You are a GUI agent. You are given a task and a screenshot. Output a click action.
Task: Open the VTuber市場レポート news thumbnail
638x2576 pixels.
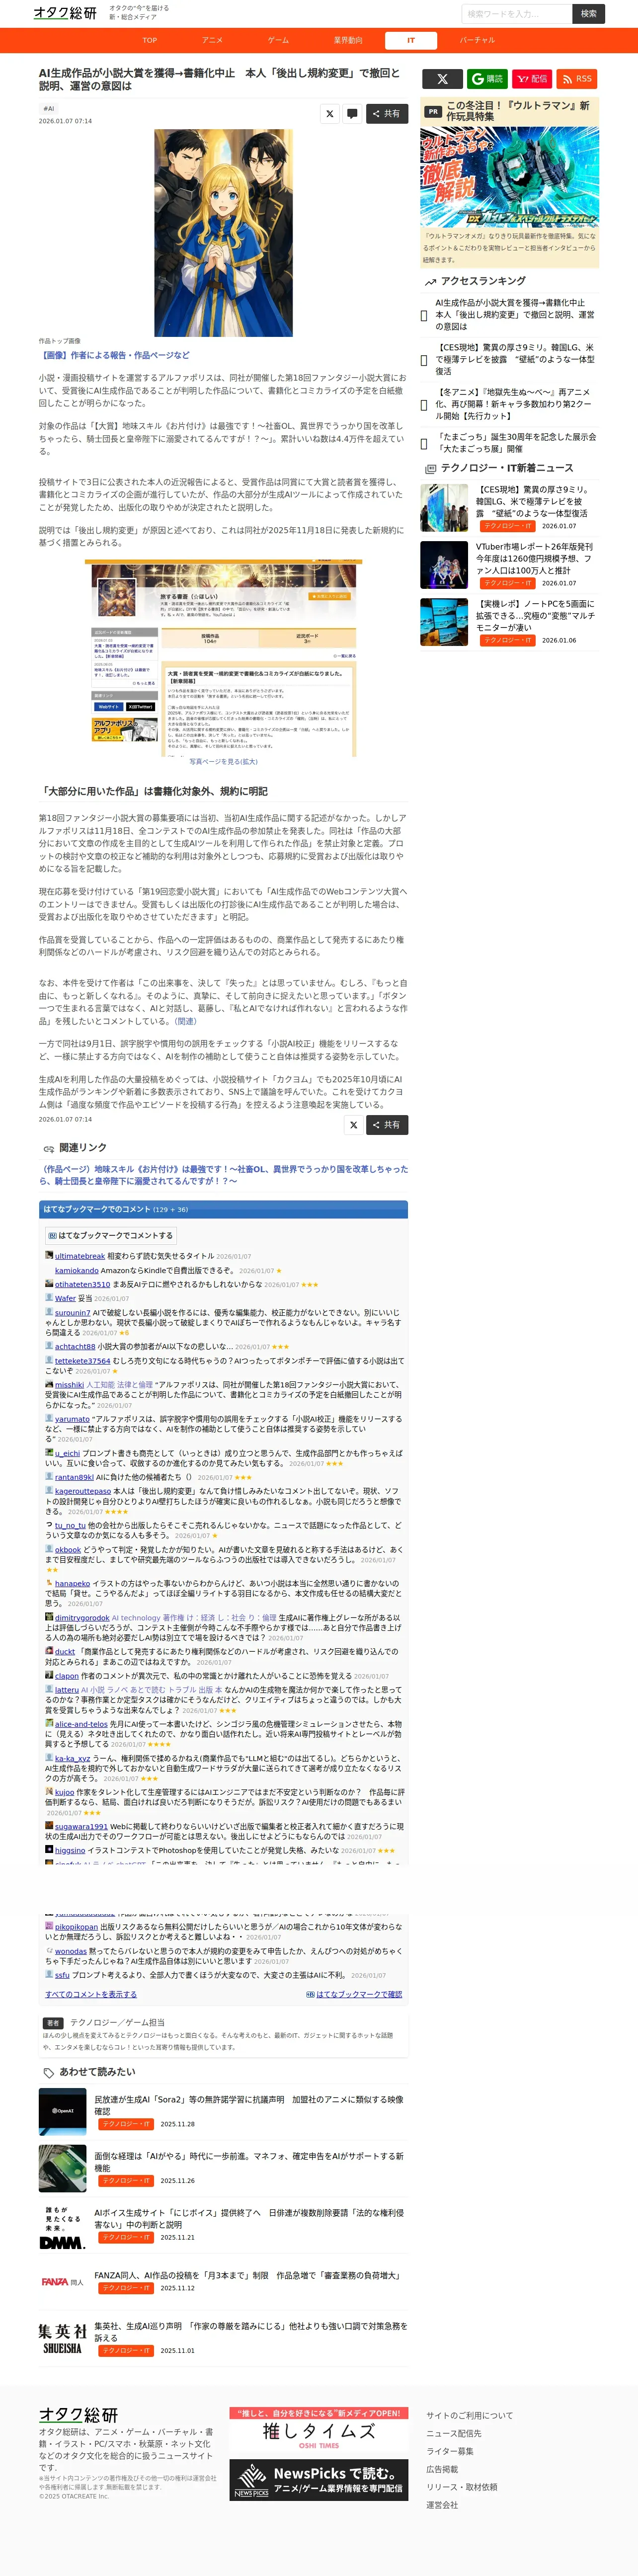444,565
